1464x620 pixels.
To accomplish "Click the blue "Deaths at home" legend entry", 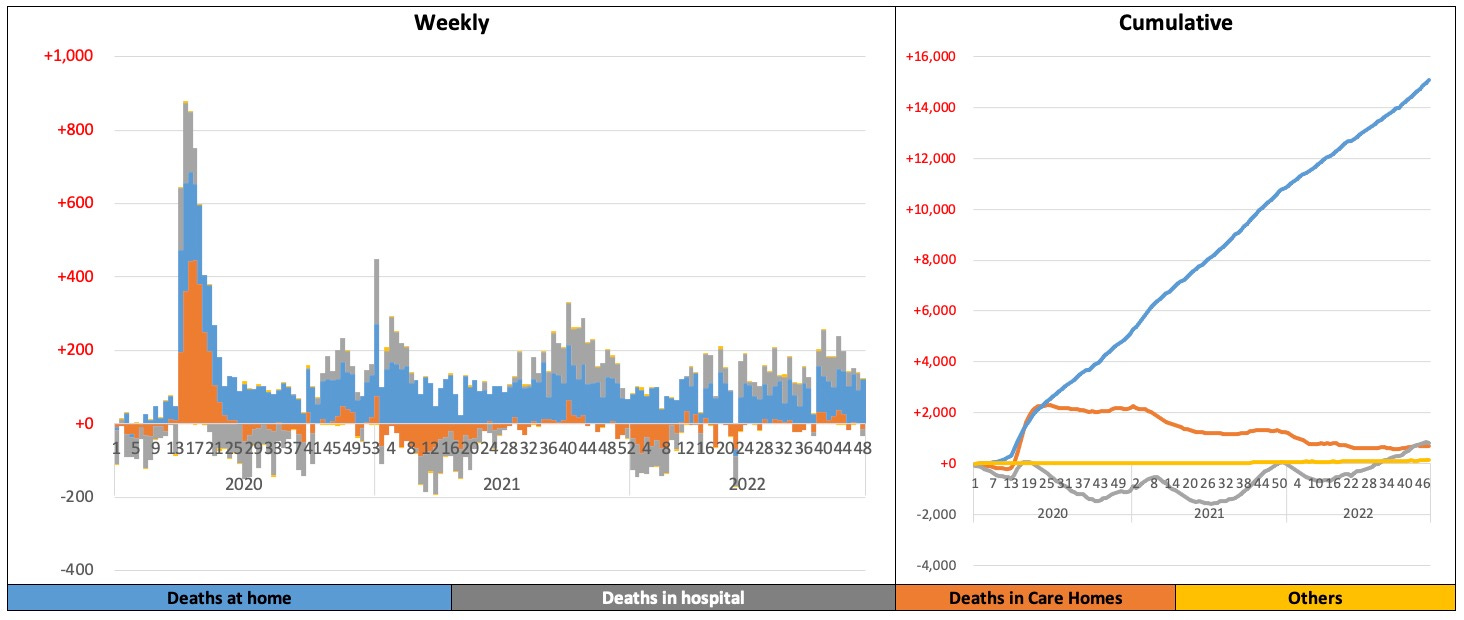I will click(229, 598).
